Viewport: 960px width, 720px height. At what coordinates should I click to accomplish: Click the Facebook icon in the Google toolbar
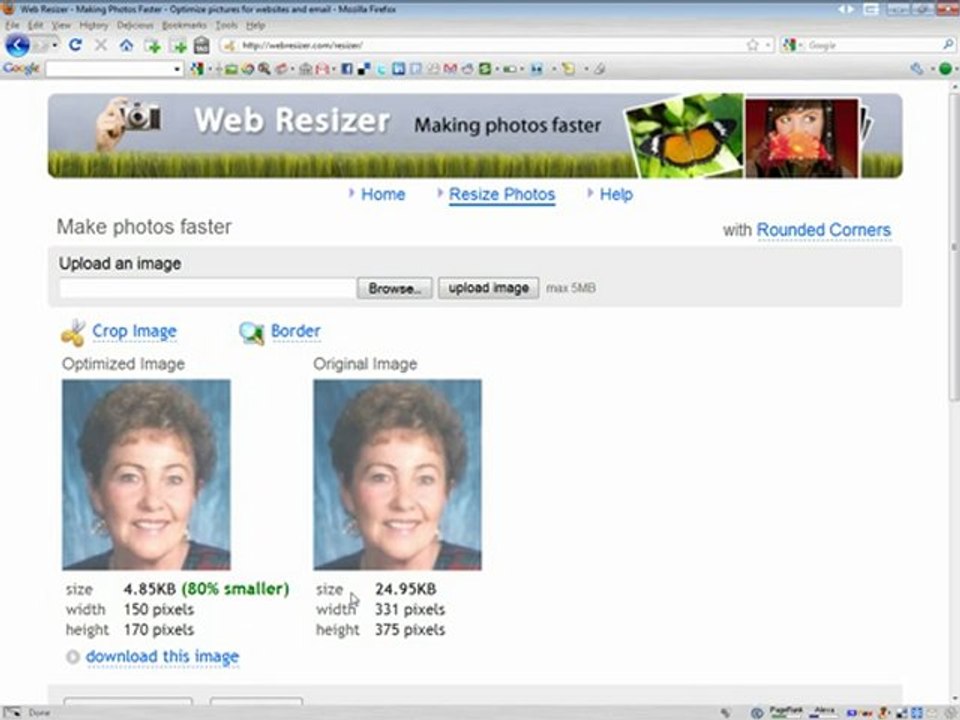pos(347,69)
